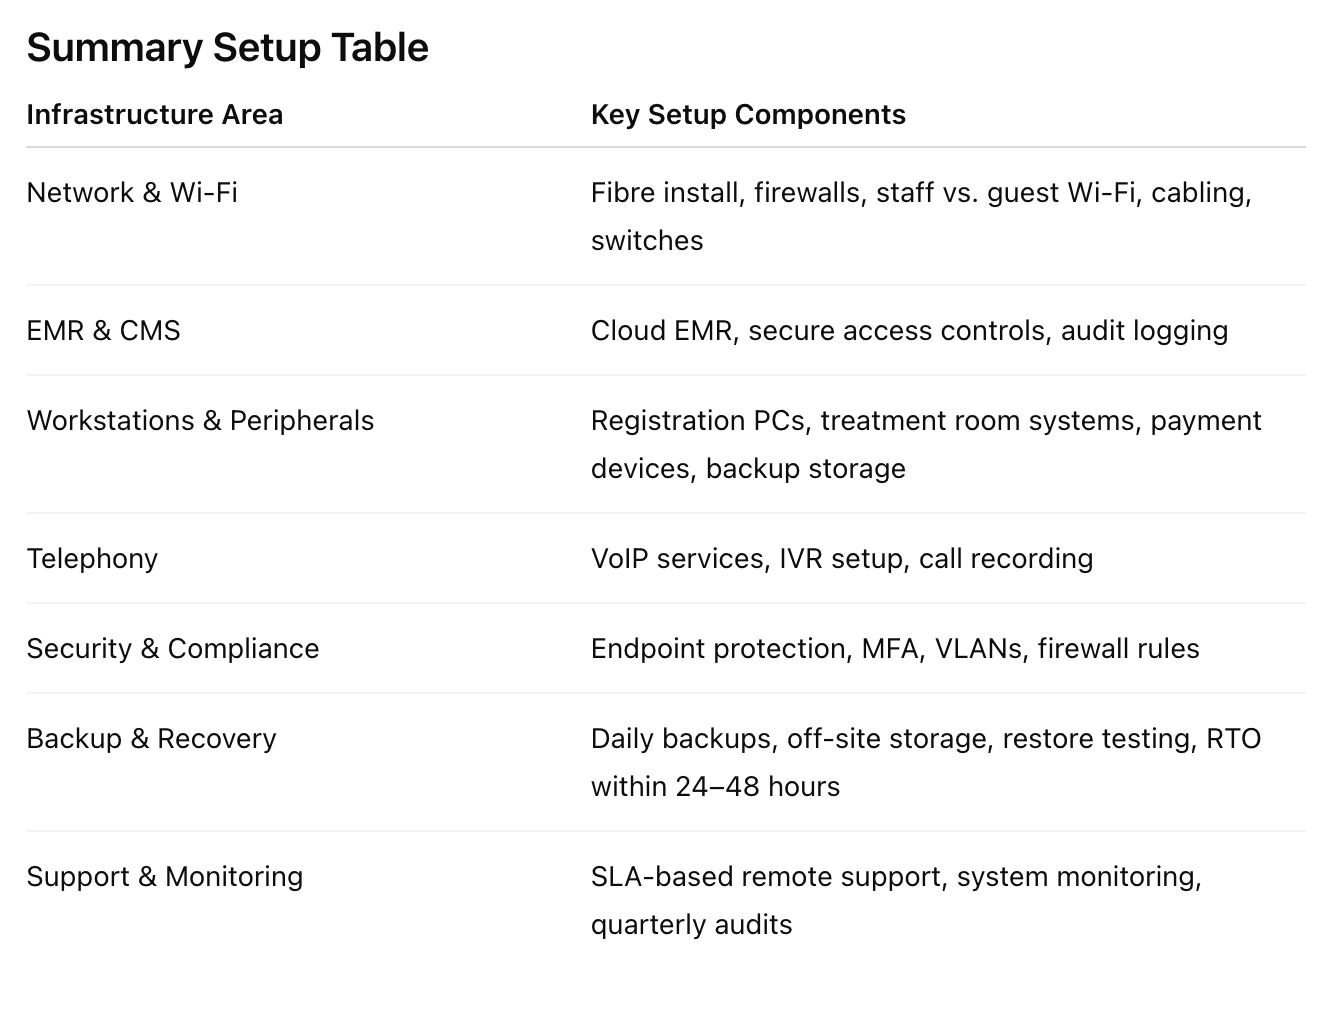Click the EMR & CMS cell
The width and height of the screenshot is (1336, 1010).
103,331
